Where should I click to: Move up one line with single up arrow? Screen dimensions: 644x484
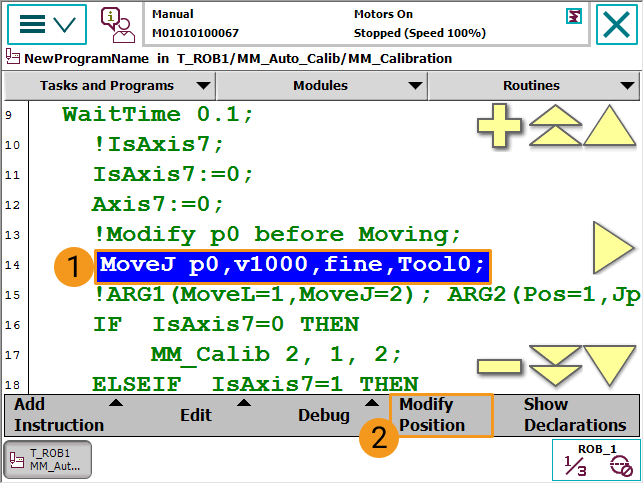610,125
